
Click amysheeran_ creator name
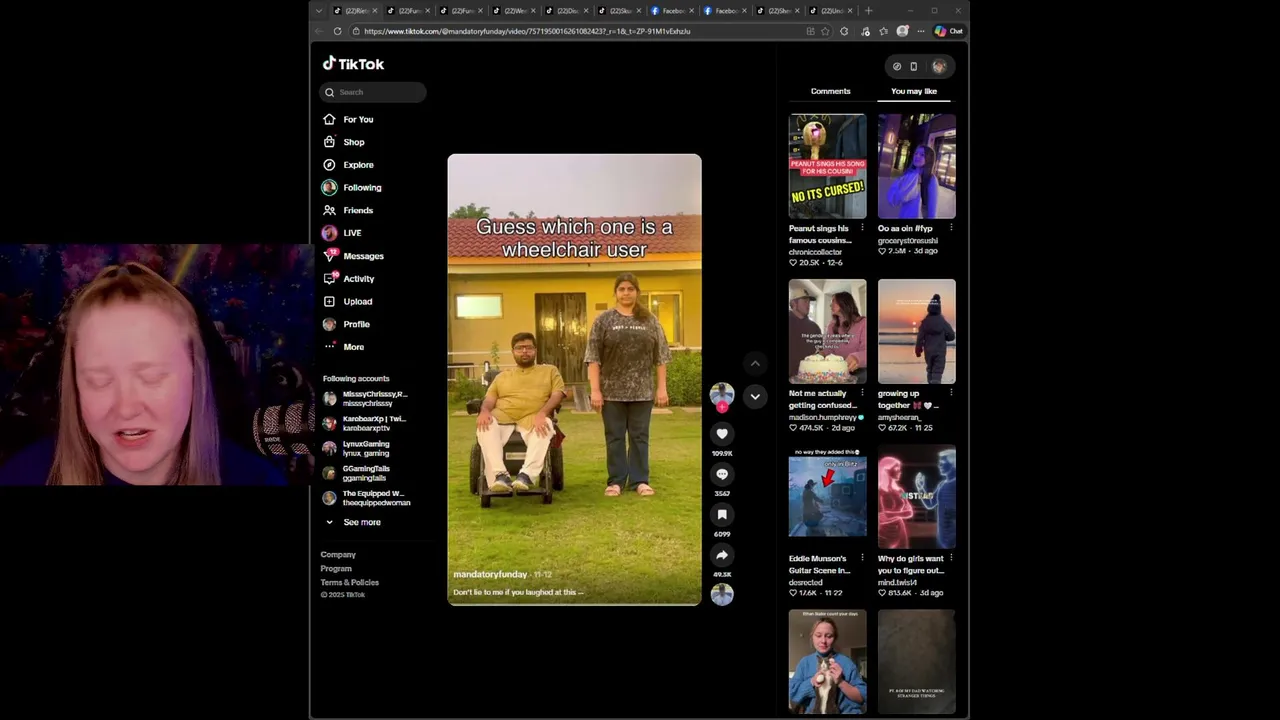click(899, 417)
